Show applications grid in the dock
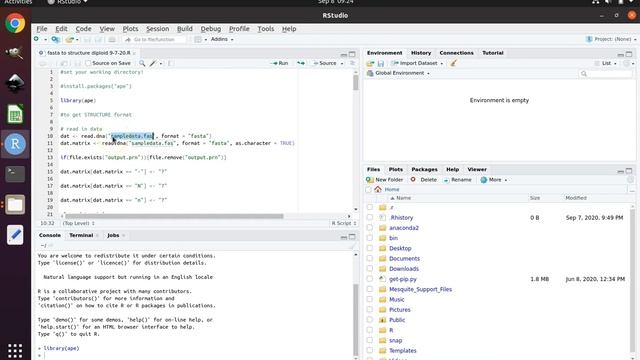The height and width of the screenshot is (360, 640). [15, 350]
